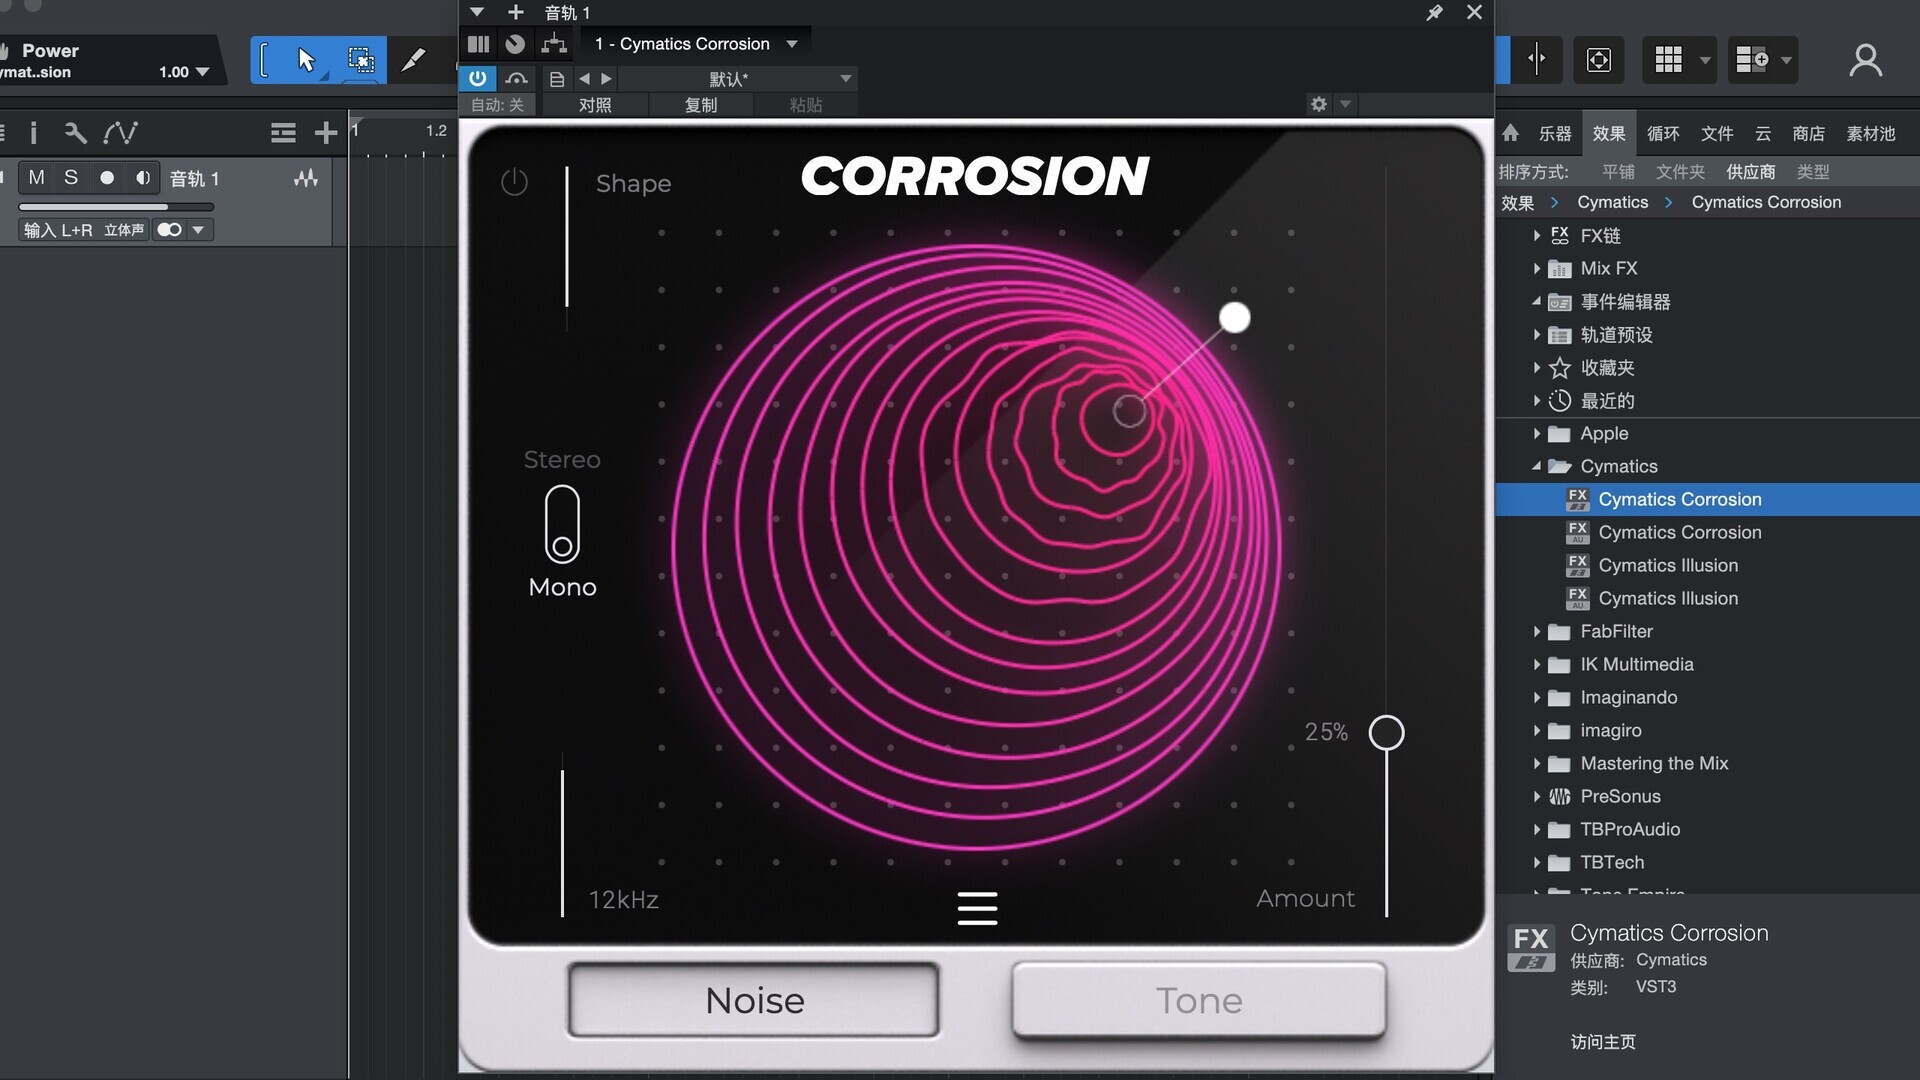Go to the previous preset
1920x1080 pixels.
pyautogui.click(x=585, y=79)
